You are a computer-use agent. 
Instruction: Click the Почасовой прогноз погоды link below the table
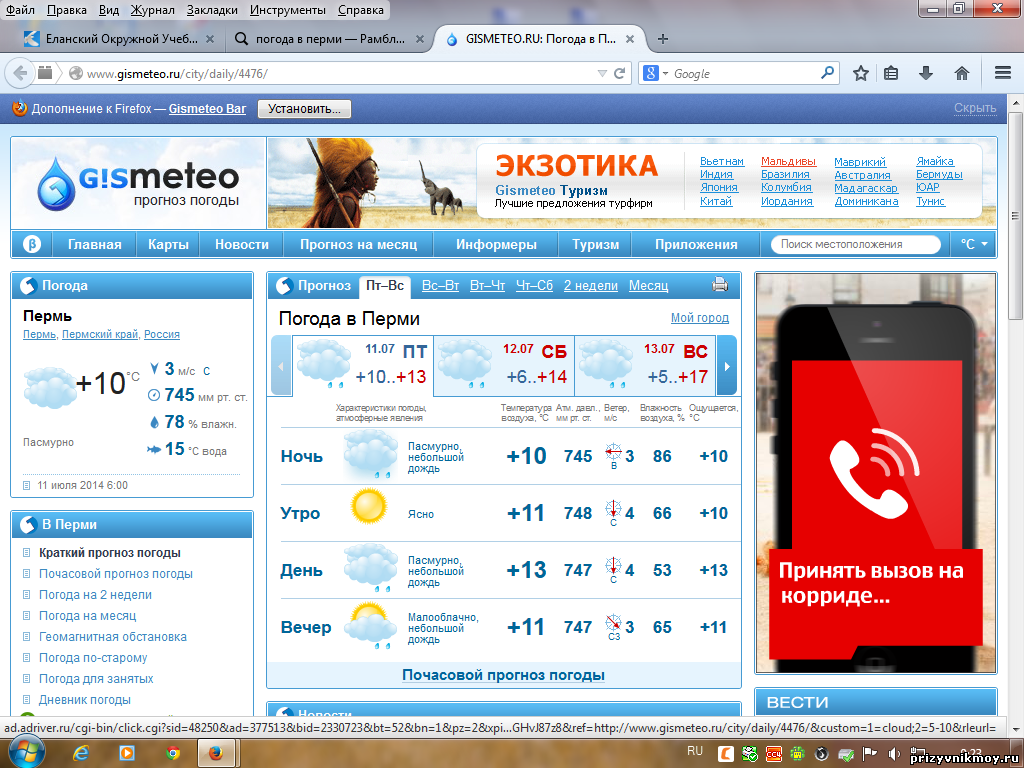tap(504, 675)
